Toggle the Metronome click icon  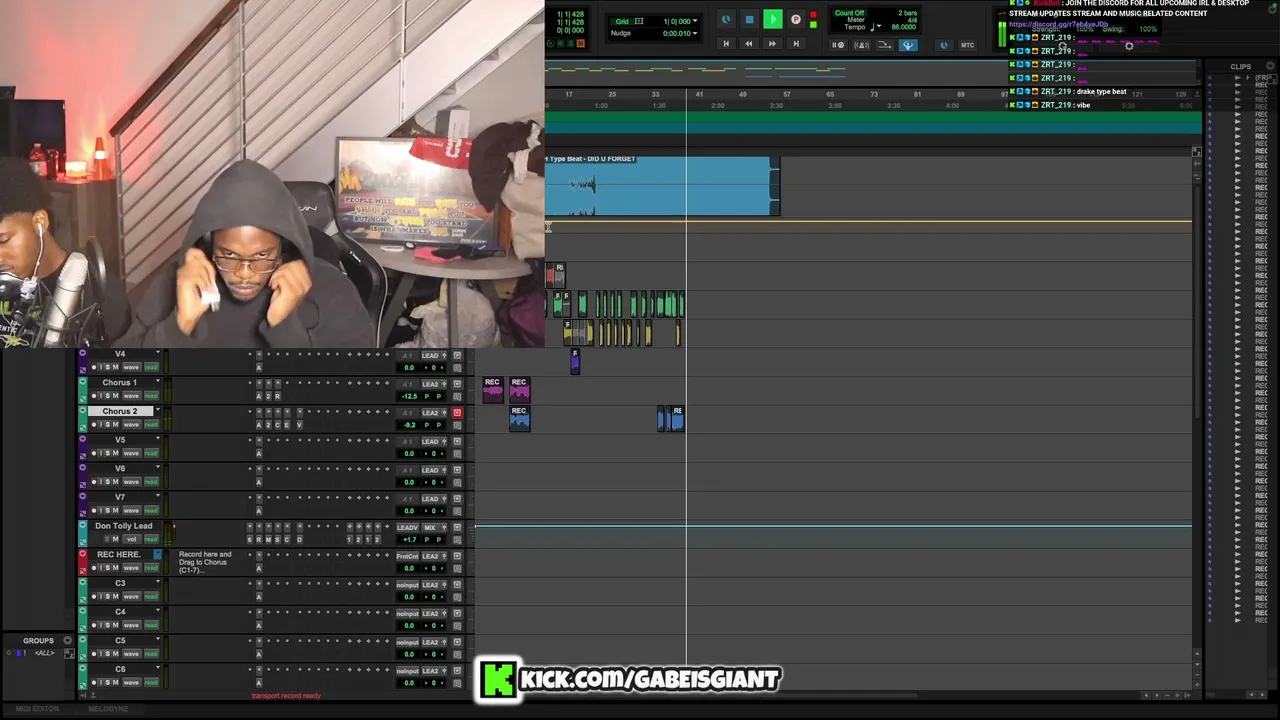pyautogui.click(x=861, y=45)
